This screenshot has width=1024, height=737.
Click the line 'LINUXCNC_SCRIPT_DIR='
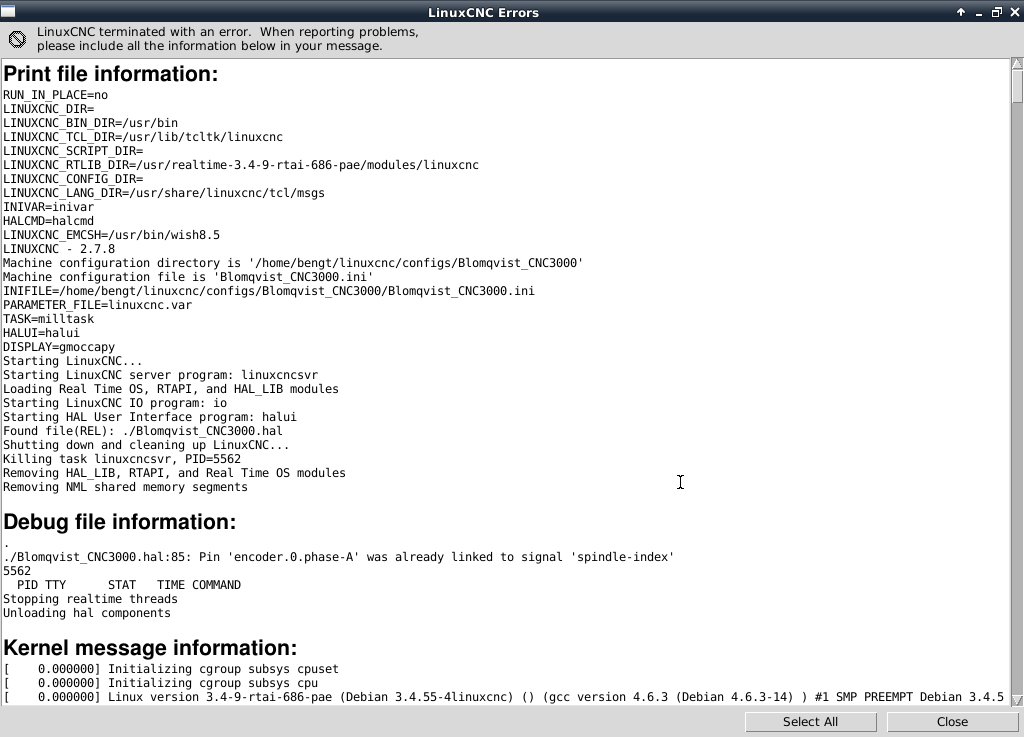coord(73,151)
